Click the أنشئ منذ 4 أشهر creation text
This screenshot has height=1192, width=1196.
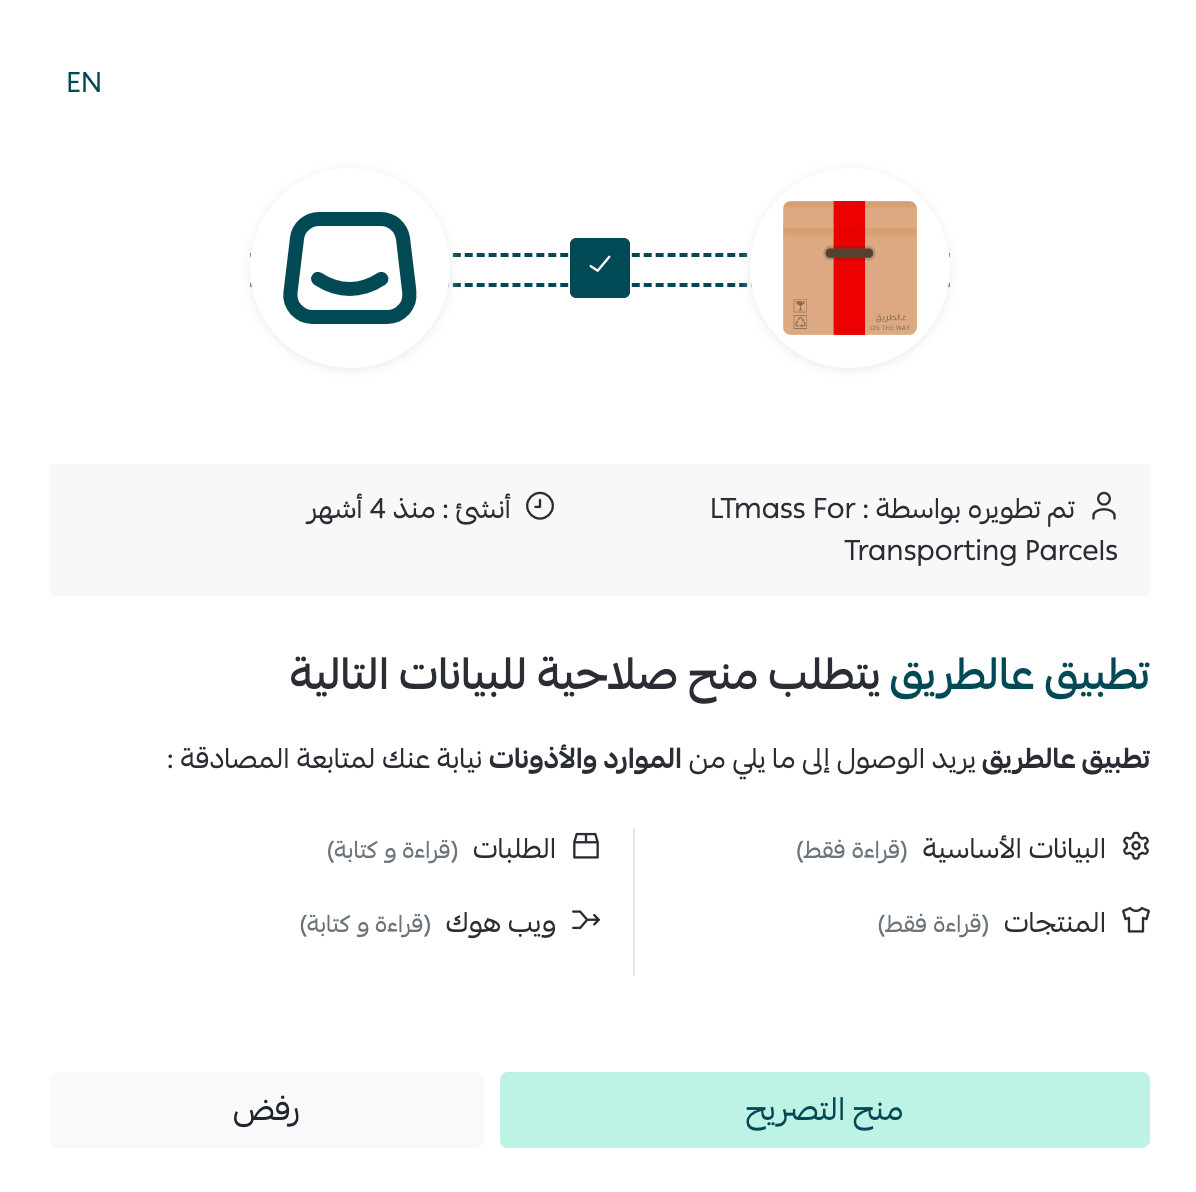point(409,508)
